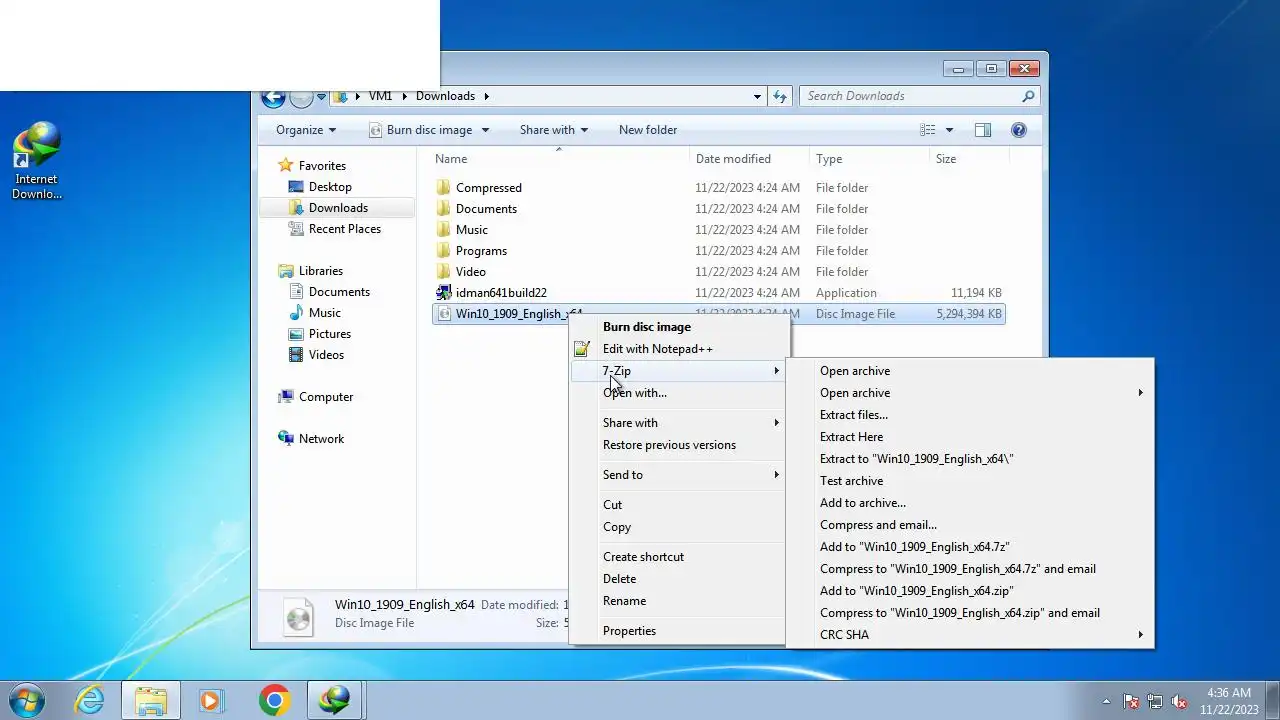Click the 7-Zip context menu item
1280x720 pixels.
tap(678, 371)
